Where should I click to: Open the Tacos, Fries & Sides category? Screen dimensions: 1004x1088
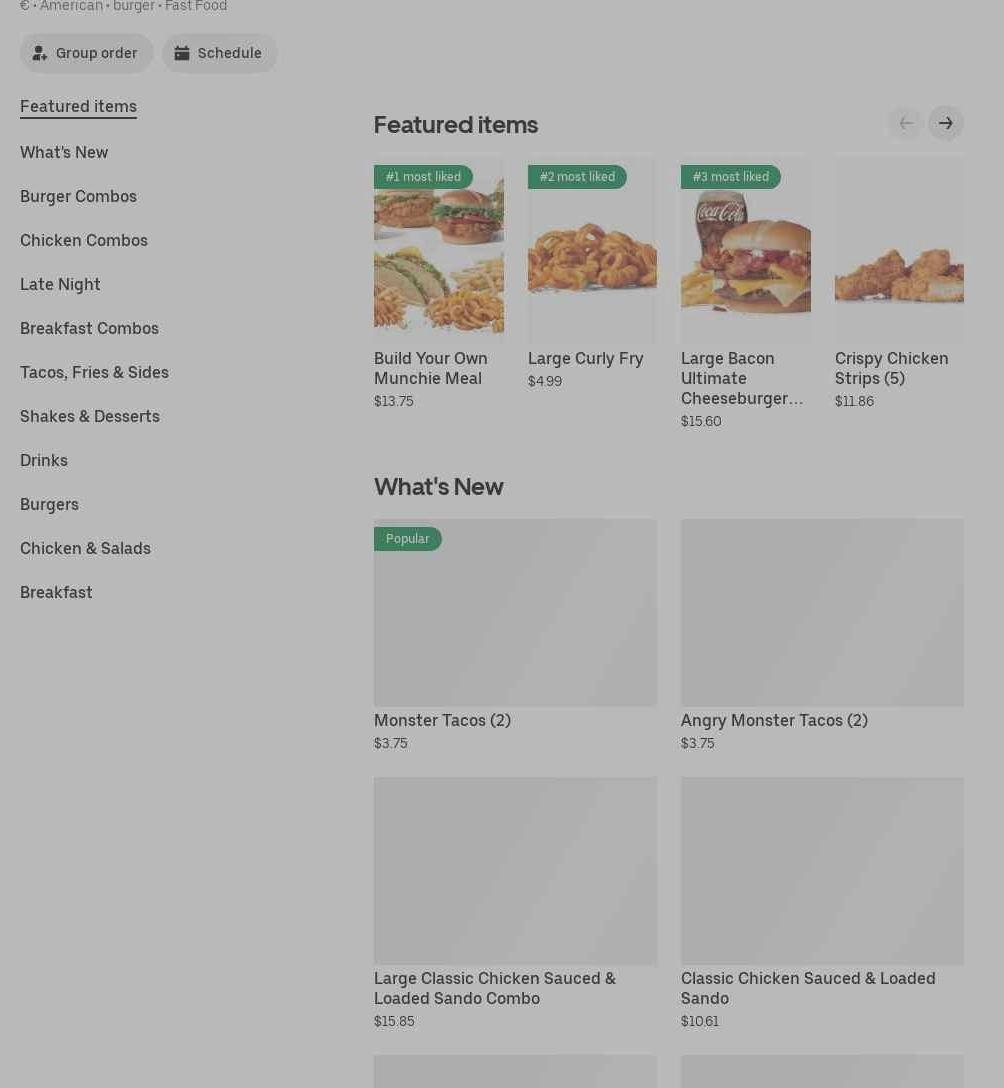(x=94, y=372)
